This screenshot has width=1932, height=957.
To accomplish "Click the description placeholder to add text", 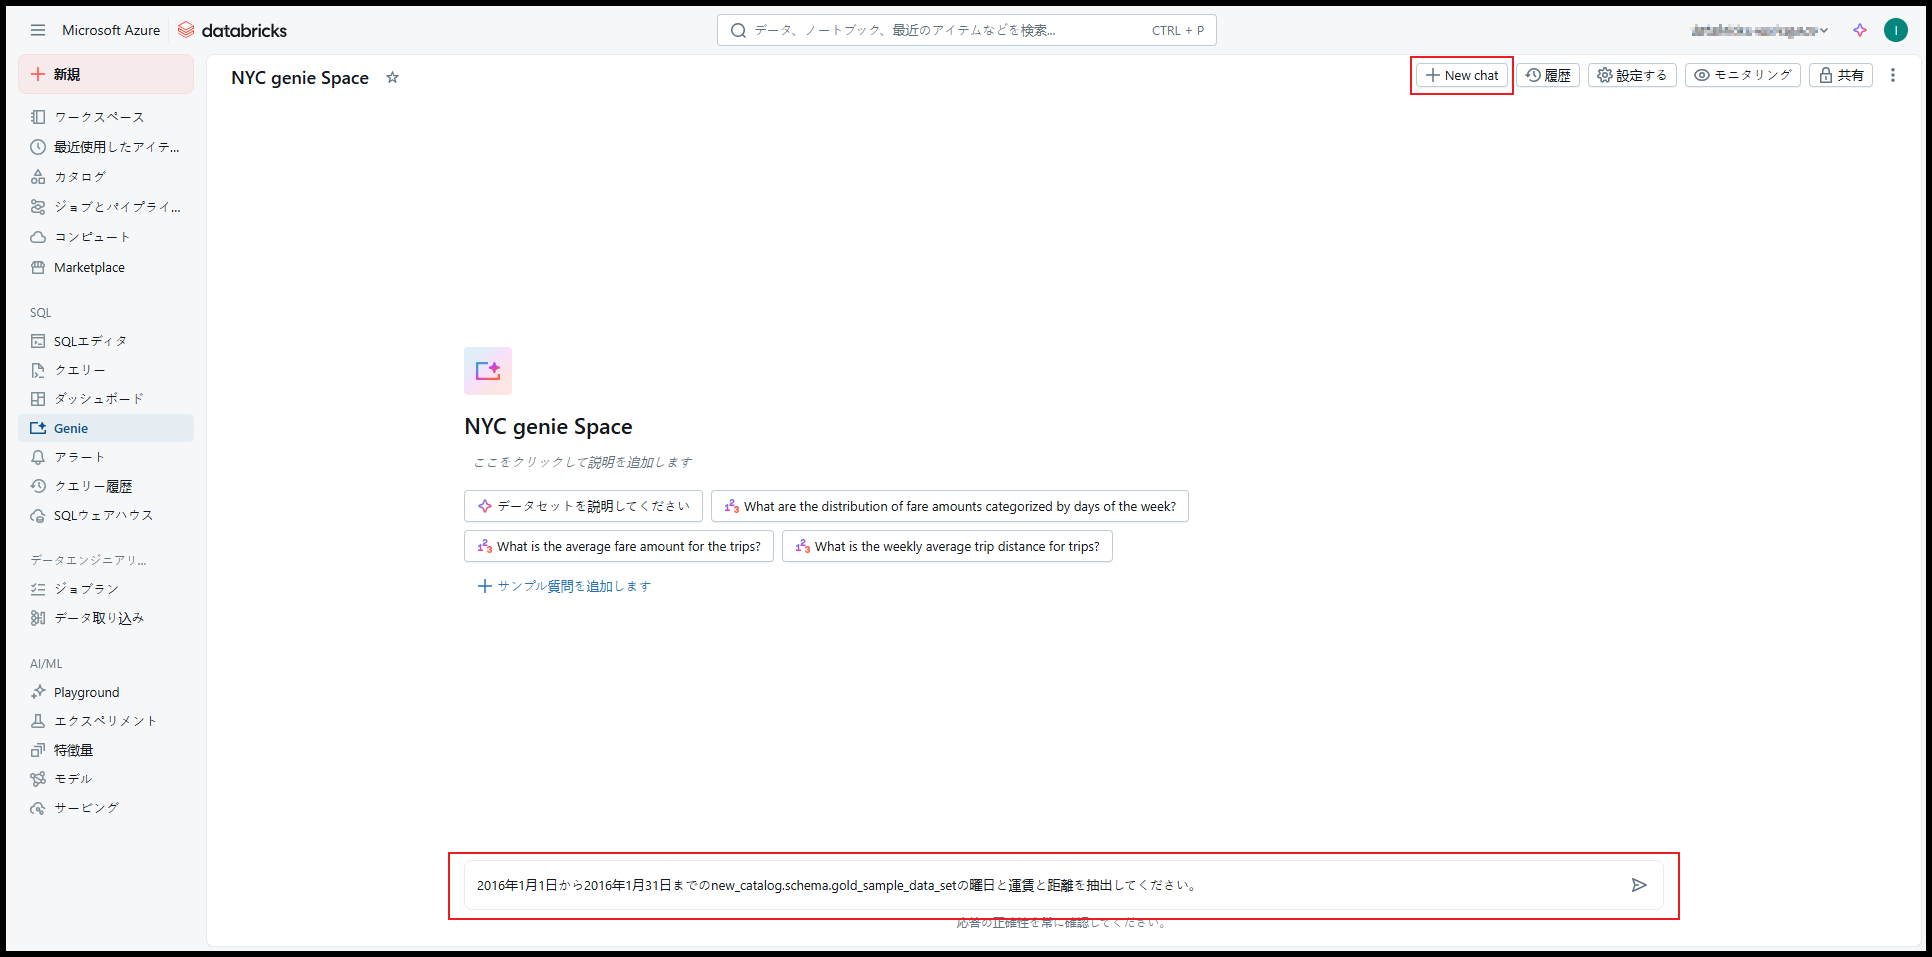I will tap(583, 462).
